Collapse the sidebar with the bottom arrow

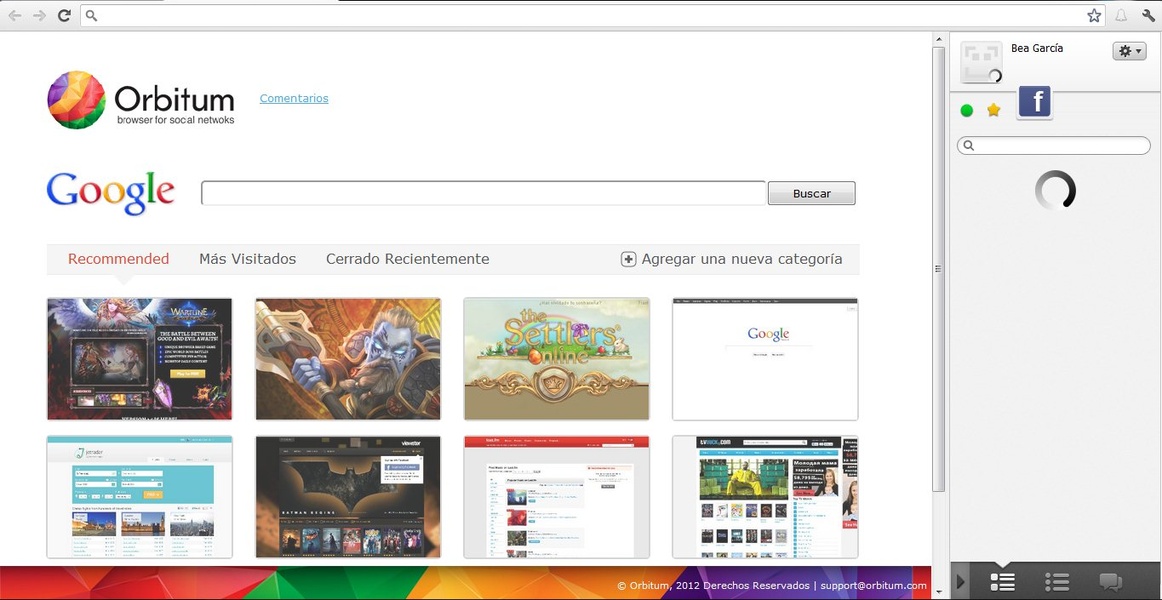tap(961, 581)
